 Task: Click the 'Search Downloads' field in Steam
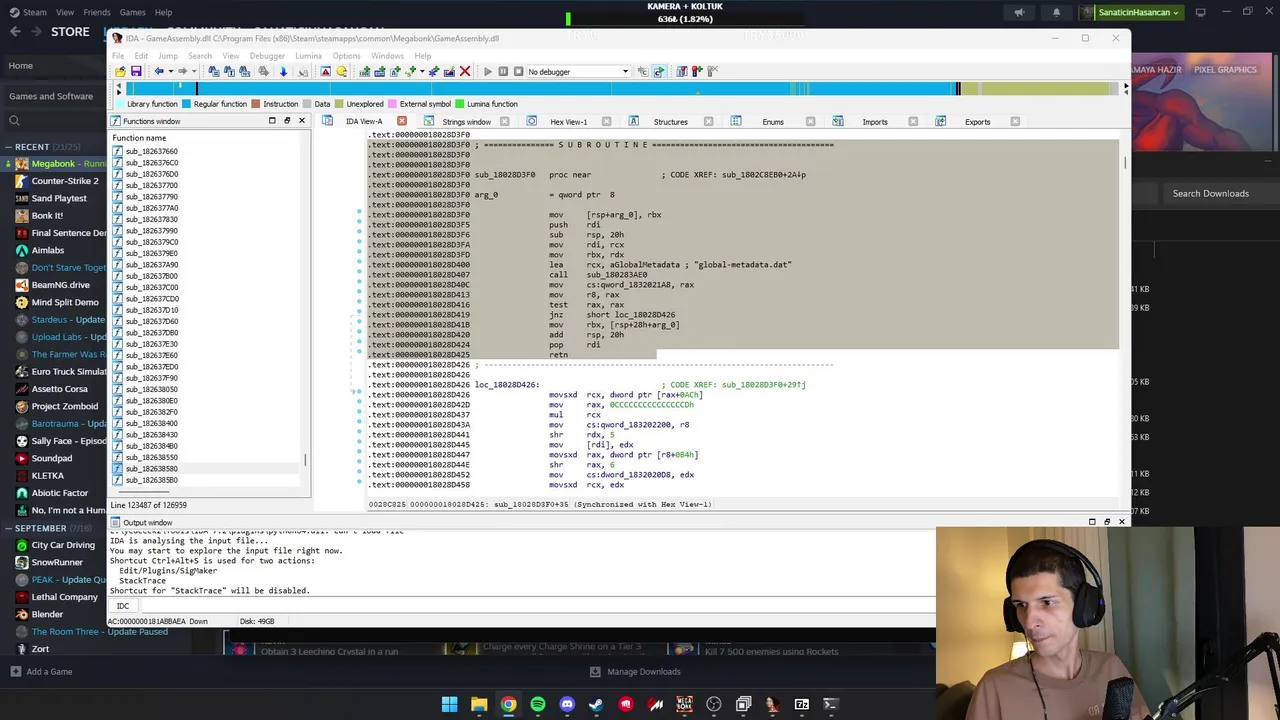coord(1210,194)
